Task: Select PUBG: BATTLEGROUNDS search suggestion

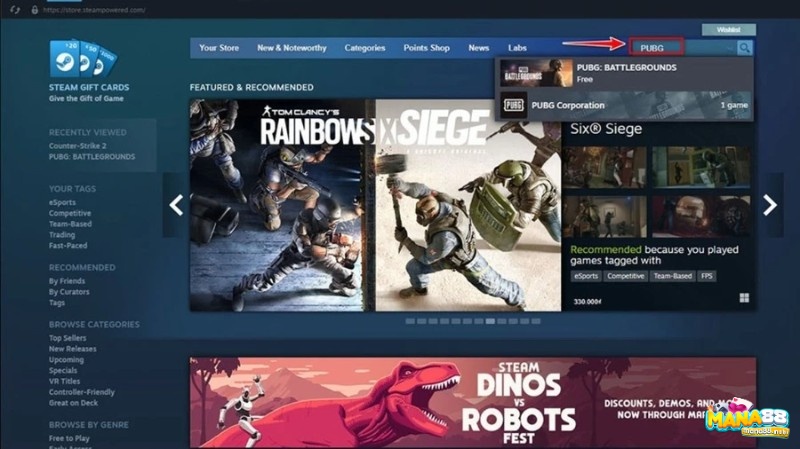Action: [623, 73]
